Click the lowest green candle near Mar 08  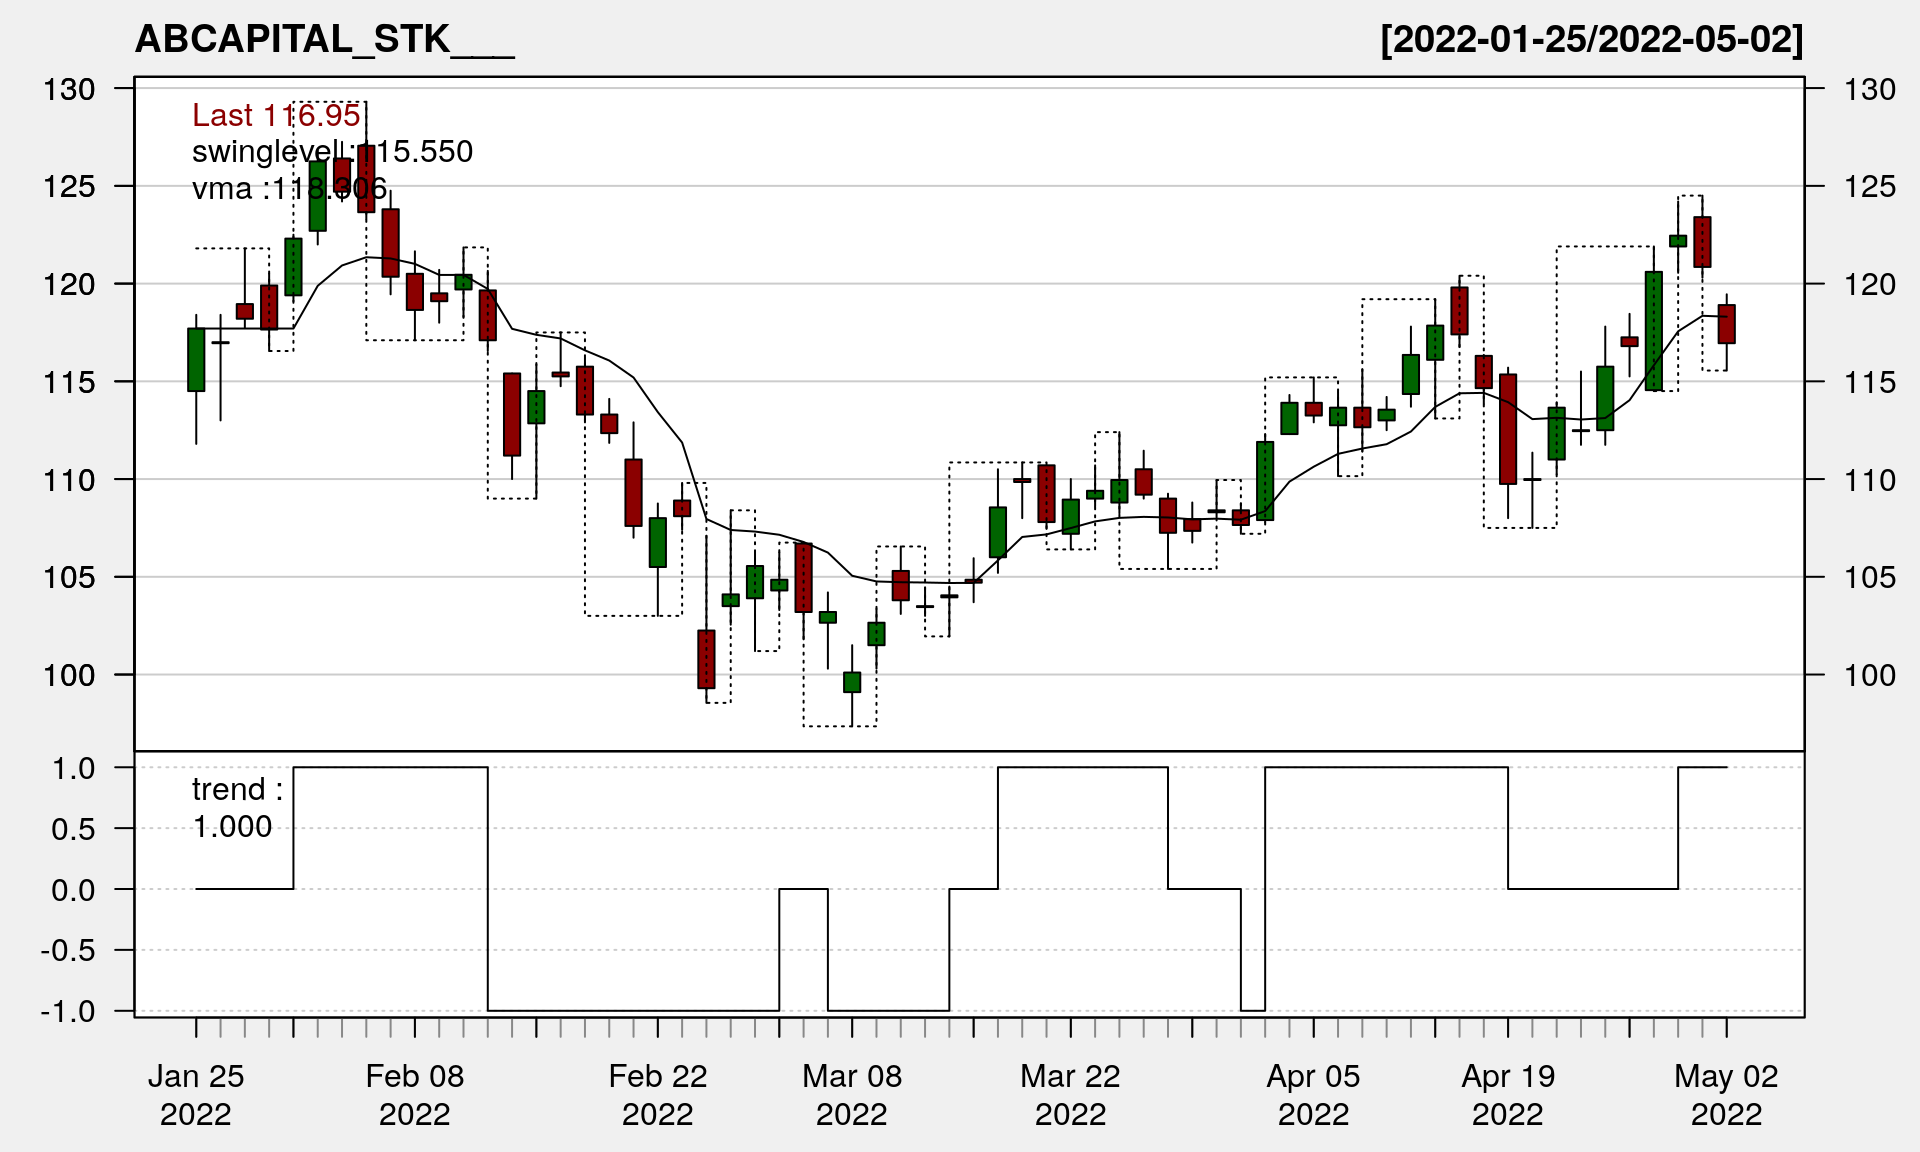pyautogui.click(x=852, y=682)
